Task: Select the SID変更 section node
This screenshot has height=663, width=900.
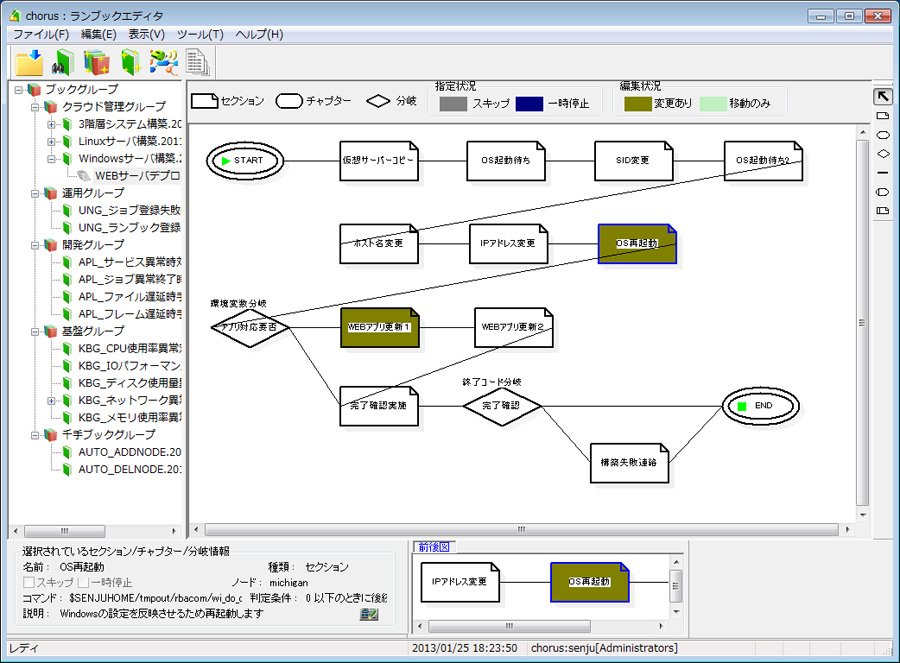Action: click(x=633, y=161)
